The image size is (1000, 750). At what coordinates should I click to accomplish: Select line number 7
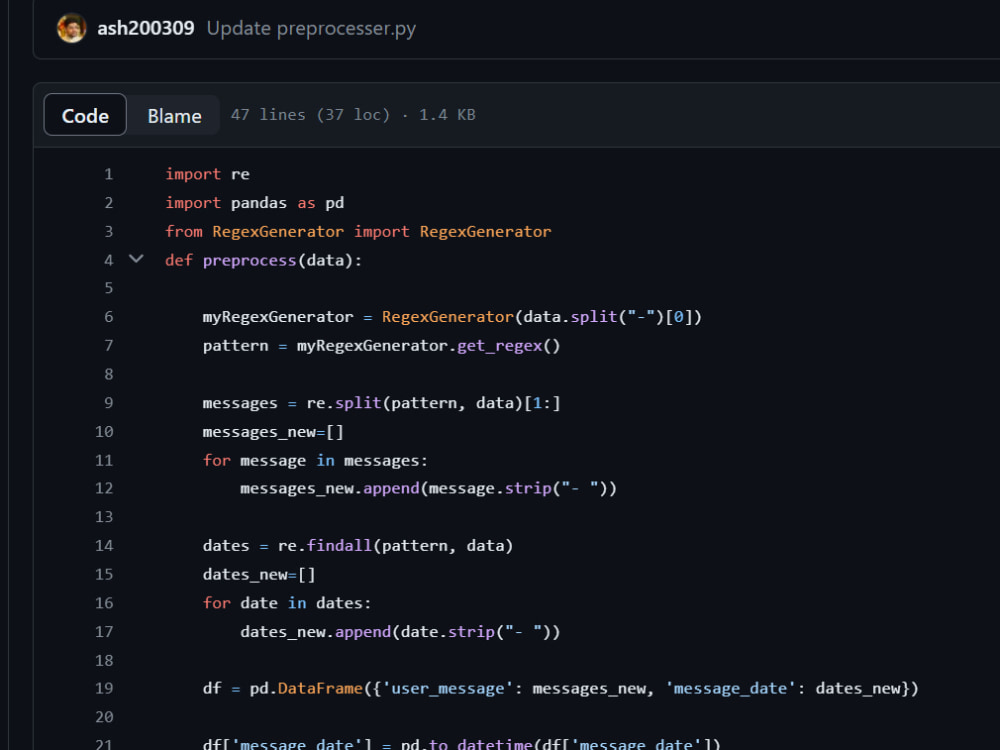coord(108,346)
